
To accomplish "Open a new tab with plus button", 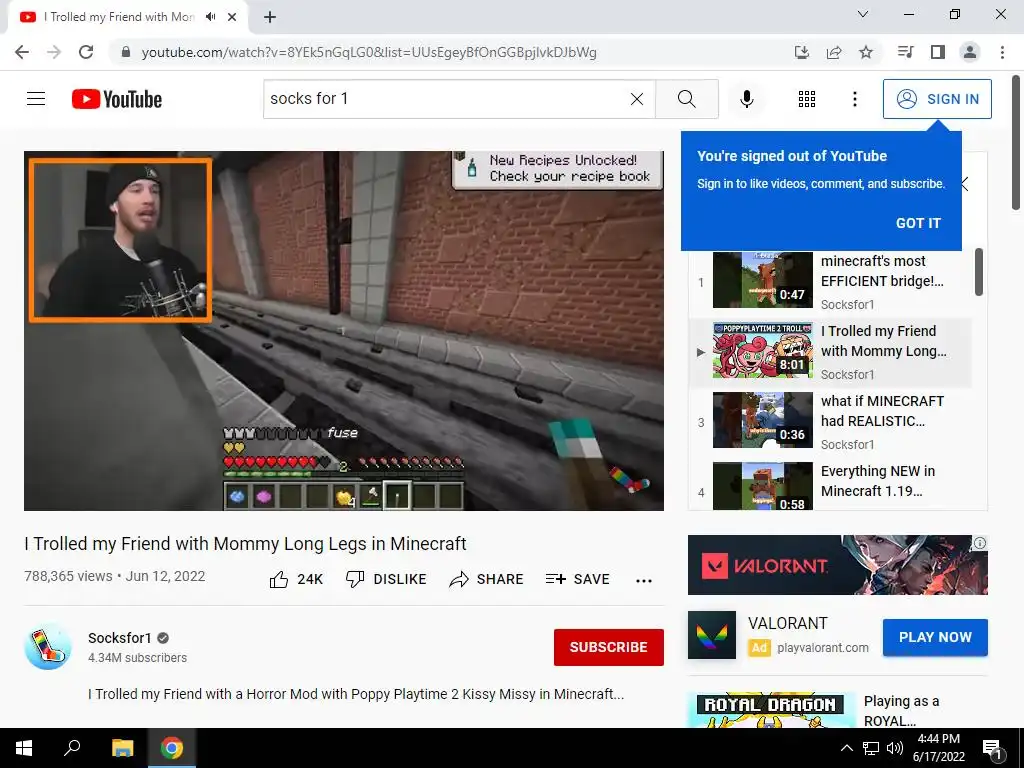I will pos(270,17).
